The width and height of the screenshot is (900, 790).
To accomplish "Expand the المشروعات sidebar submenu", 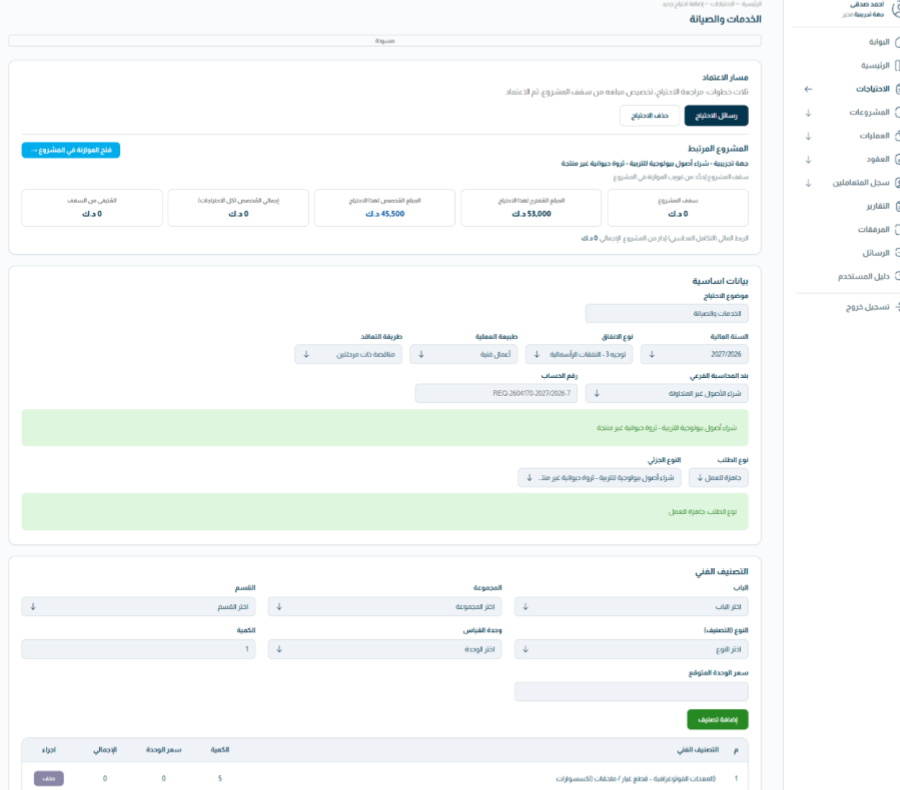I will click(808, 113).
